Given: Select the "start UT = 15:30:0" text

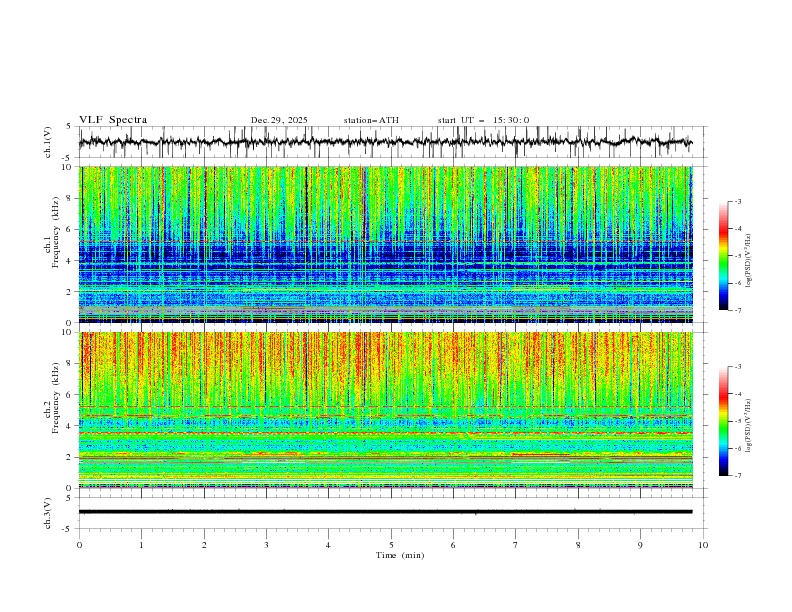Looking at the screenshot, I should [x=483, y=120].
